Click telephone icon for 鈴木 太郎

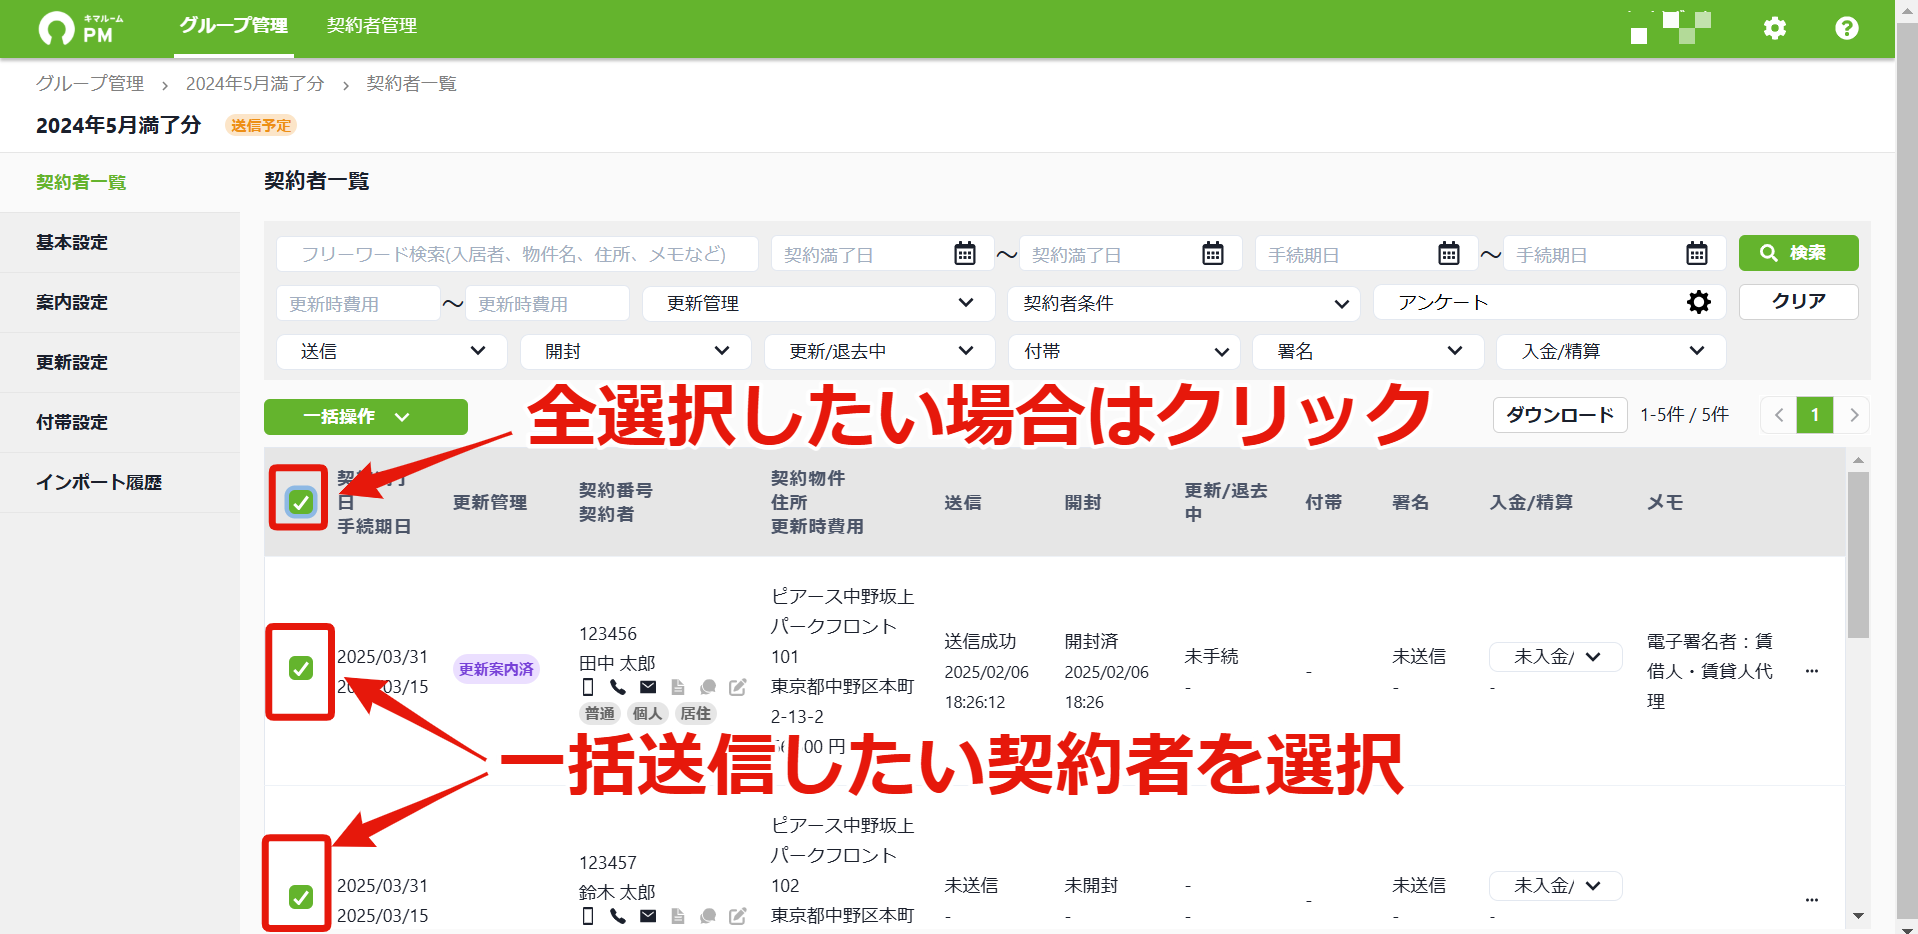(618, 916)
